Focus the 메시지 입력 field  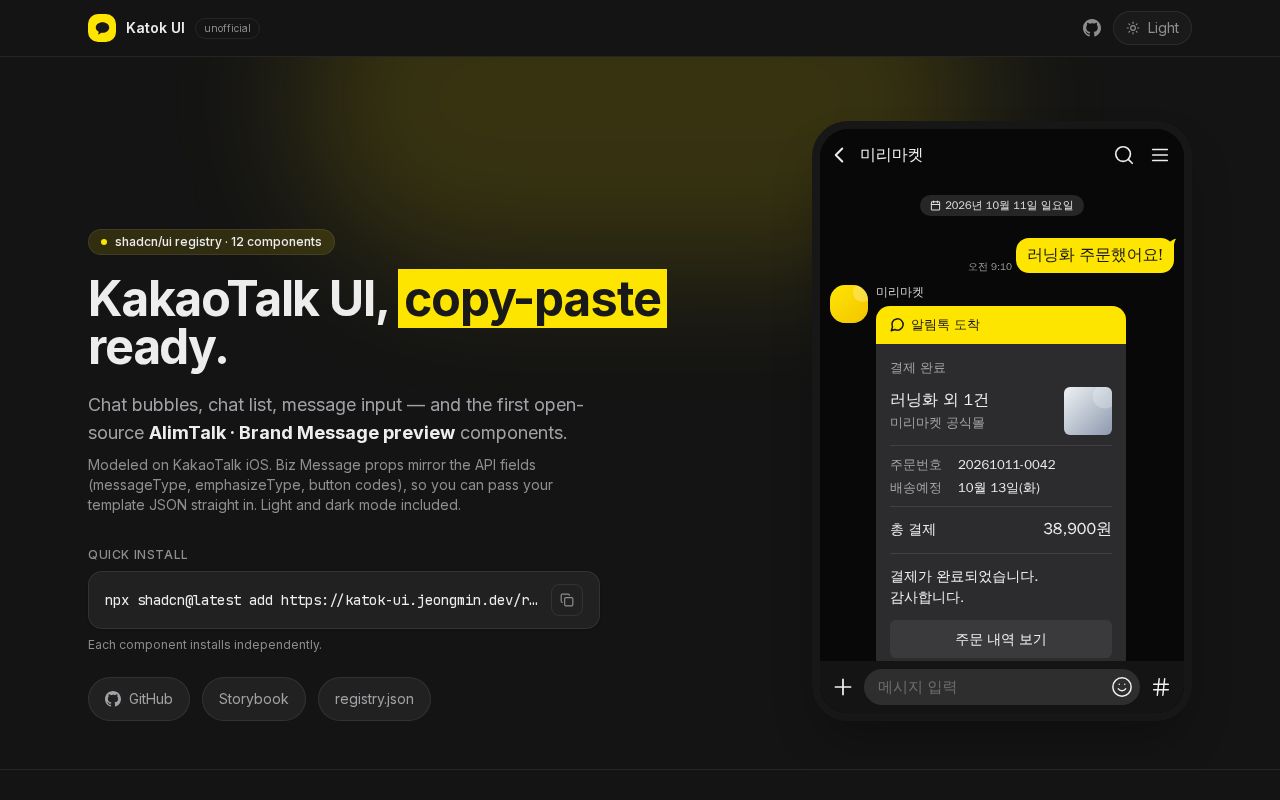(x=1002, y=687)
